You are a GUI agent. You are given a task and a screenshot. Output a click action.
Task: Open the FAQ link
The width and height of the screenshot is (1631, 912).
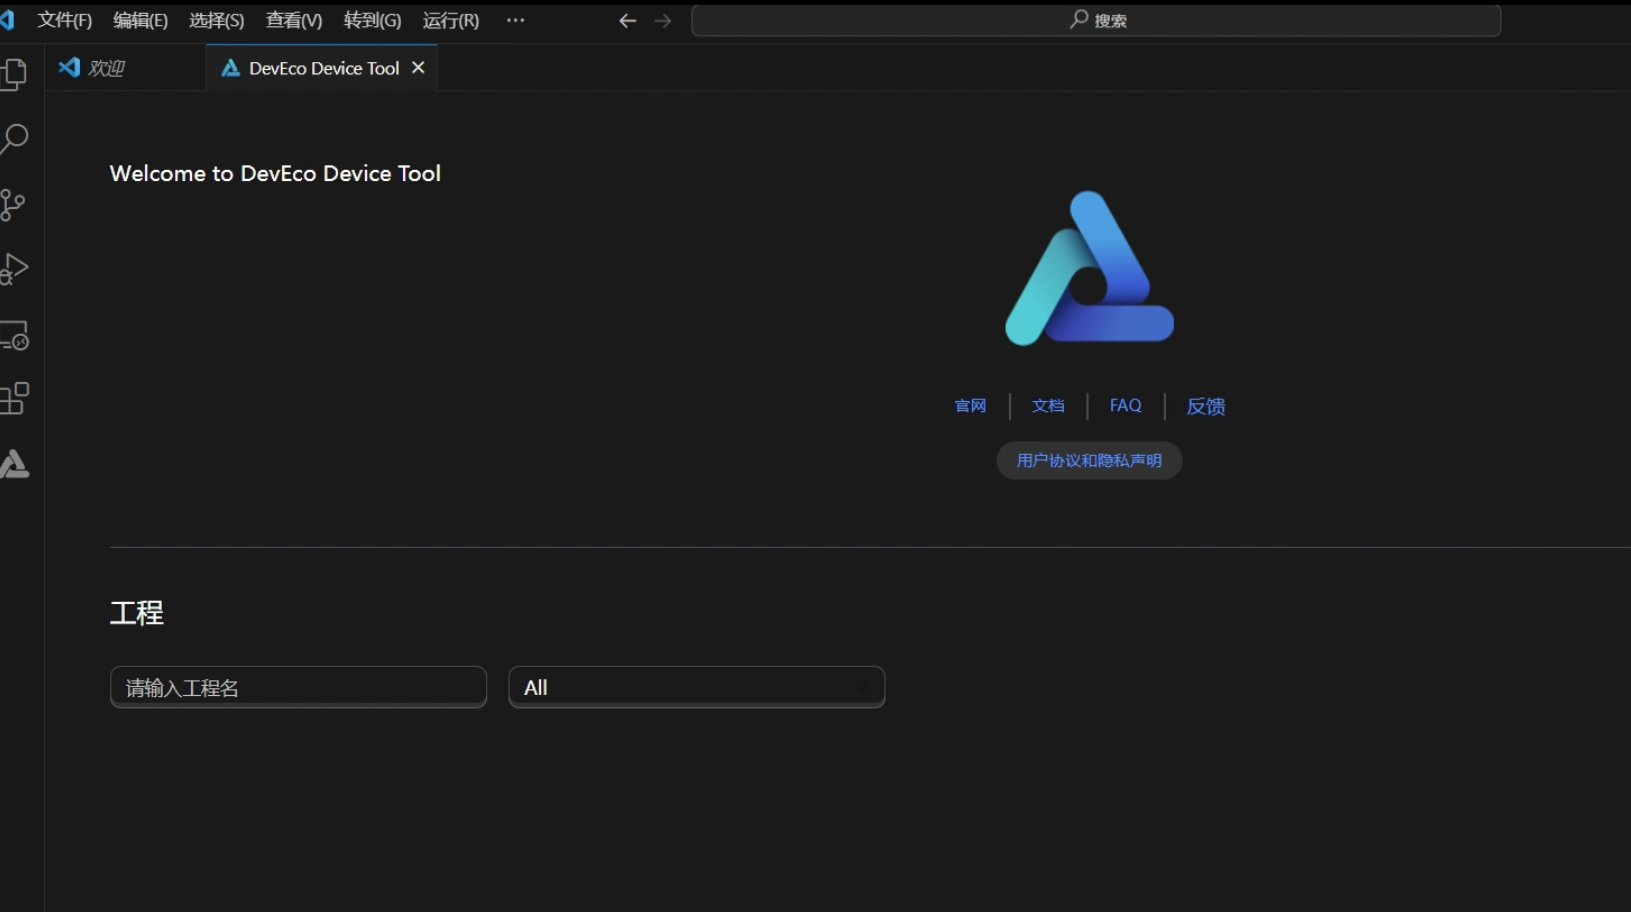(1125, 406)
